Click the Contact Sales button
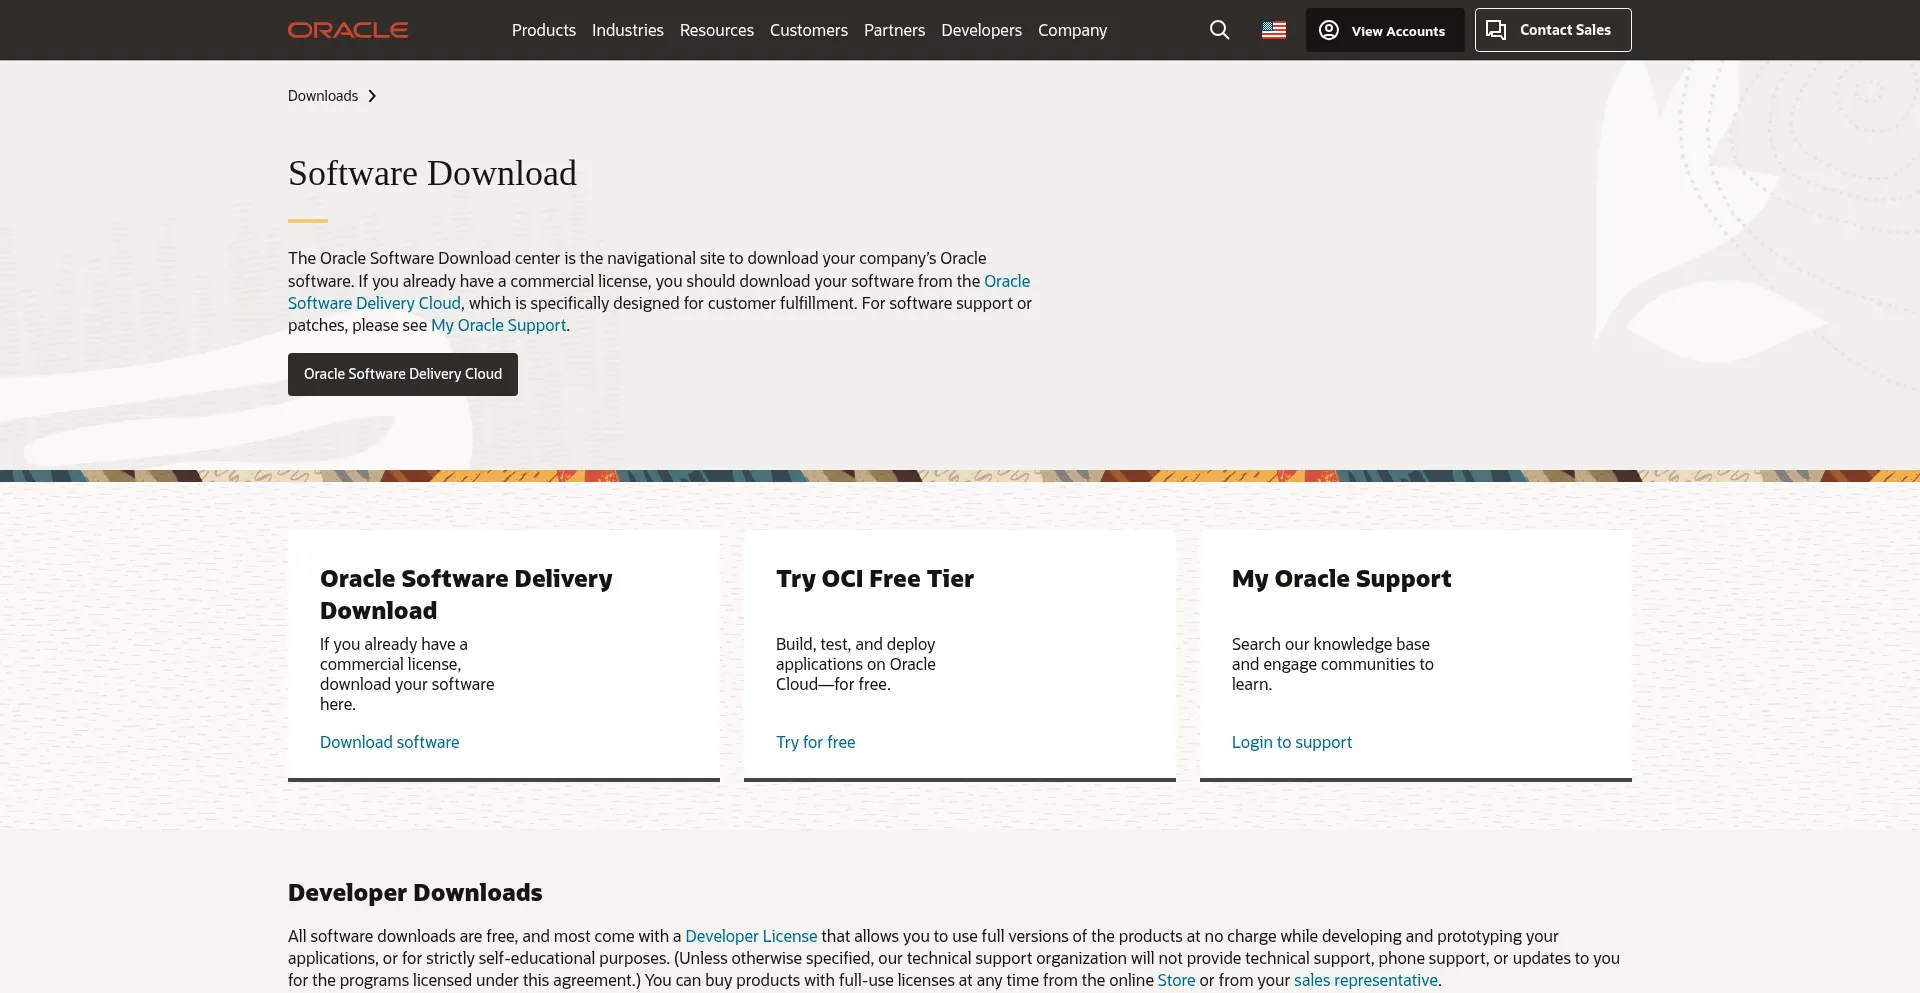The width and height of the screenshot is (1920, 993). pos(1553,30)
